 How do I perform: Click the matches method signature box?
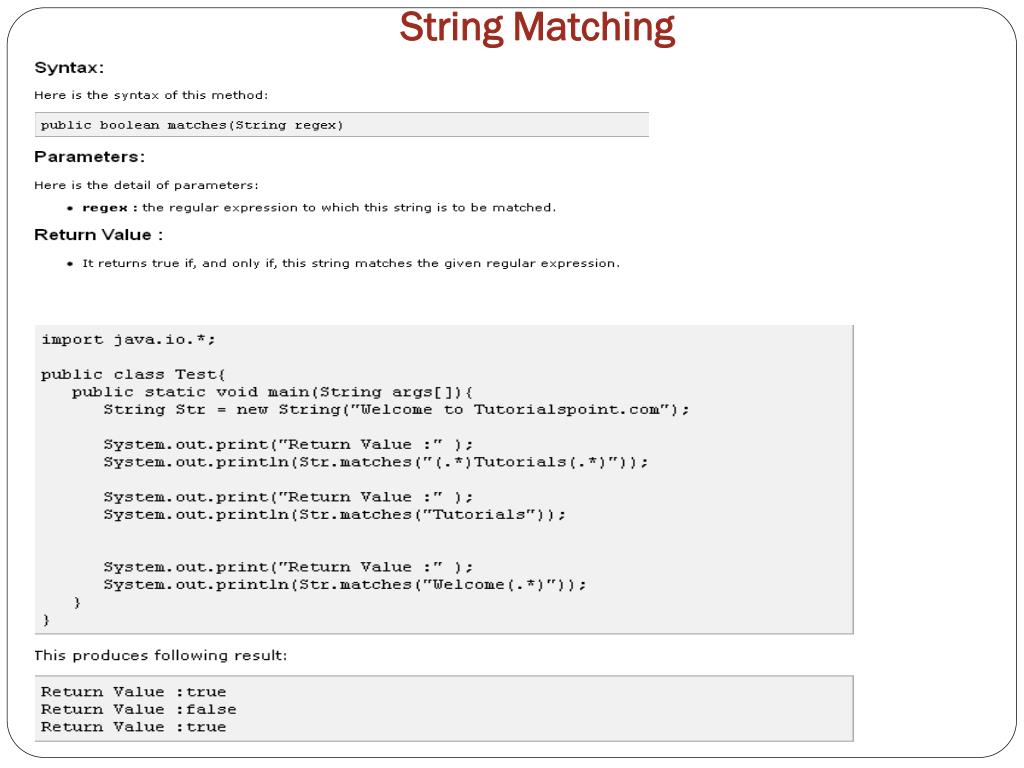click(x=342, y=125)
